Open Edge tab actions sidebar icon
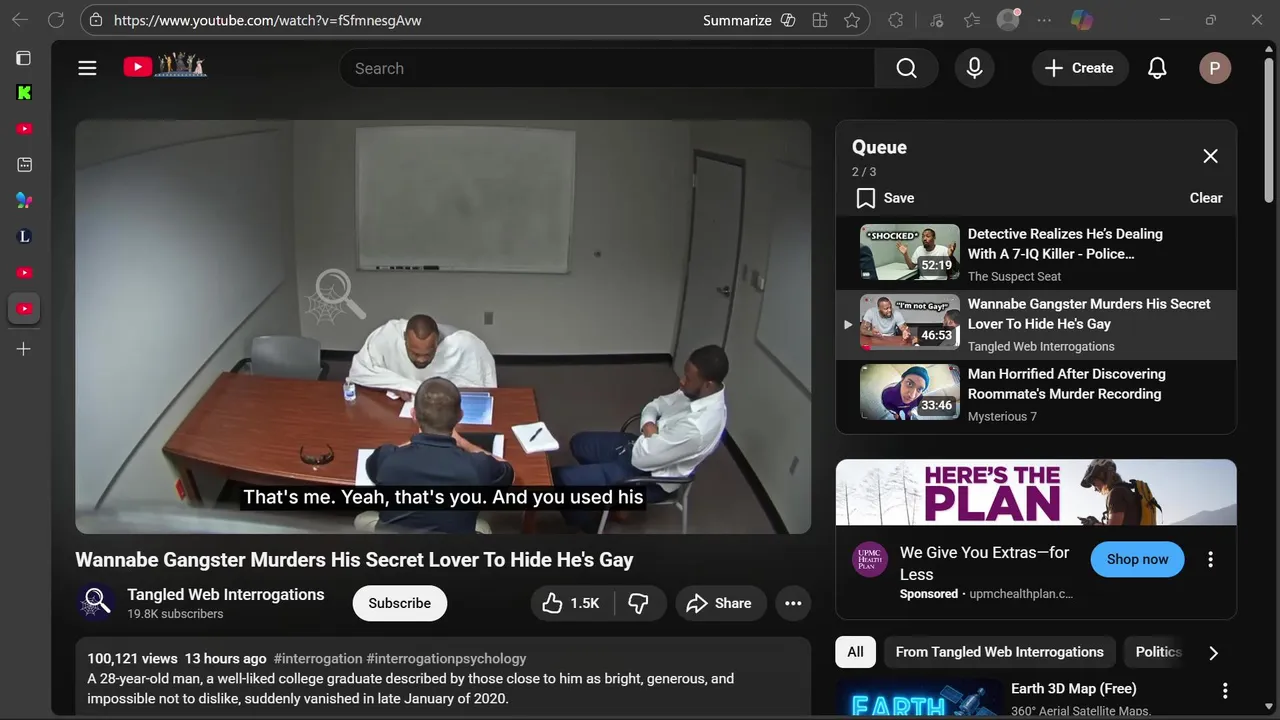The image size is (1280, 720). (24, 58)
